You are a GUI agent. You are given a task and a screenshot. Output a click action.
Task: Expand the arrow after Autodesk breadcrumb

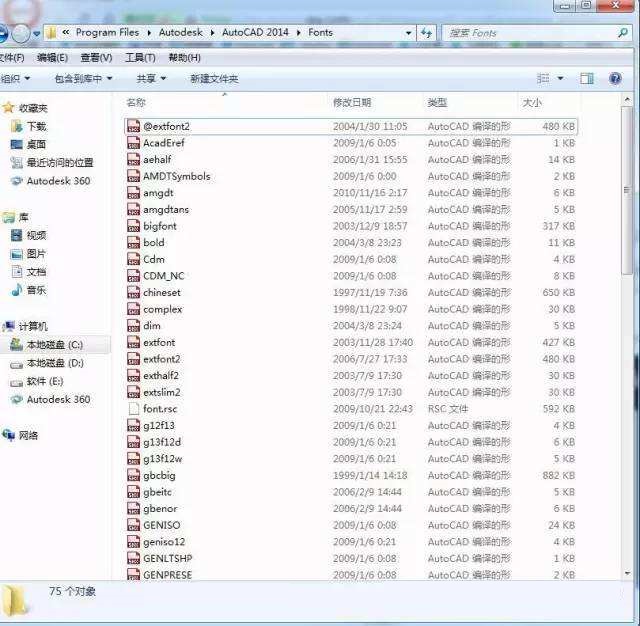[x=212, y=33]
